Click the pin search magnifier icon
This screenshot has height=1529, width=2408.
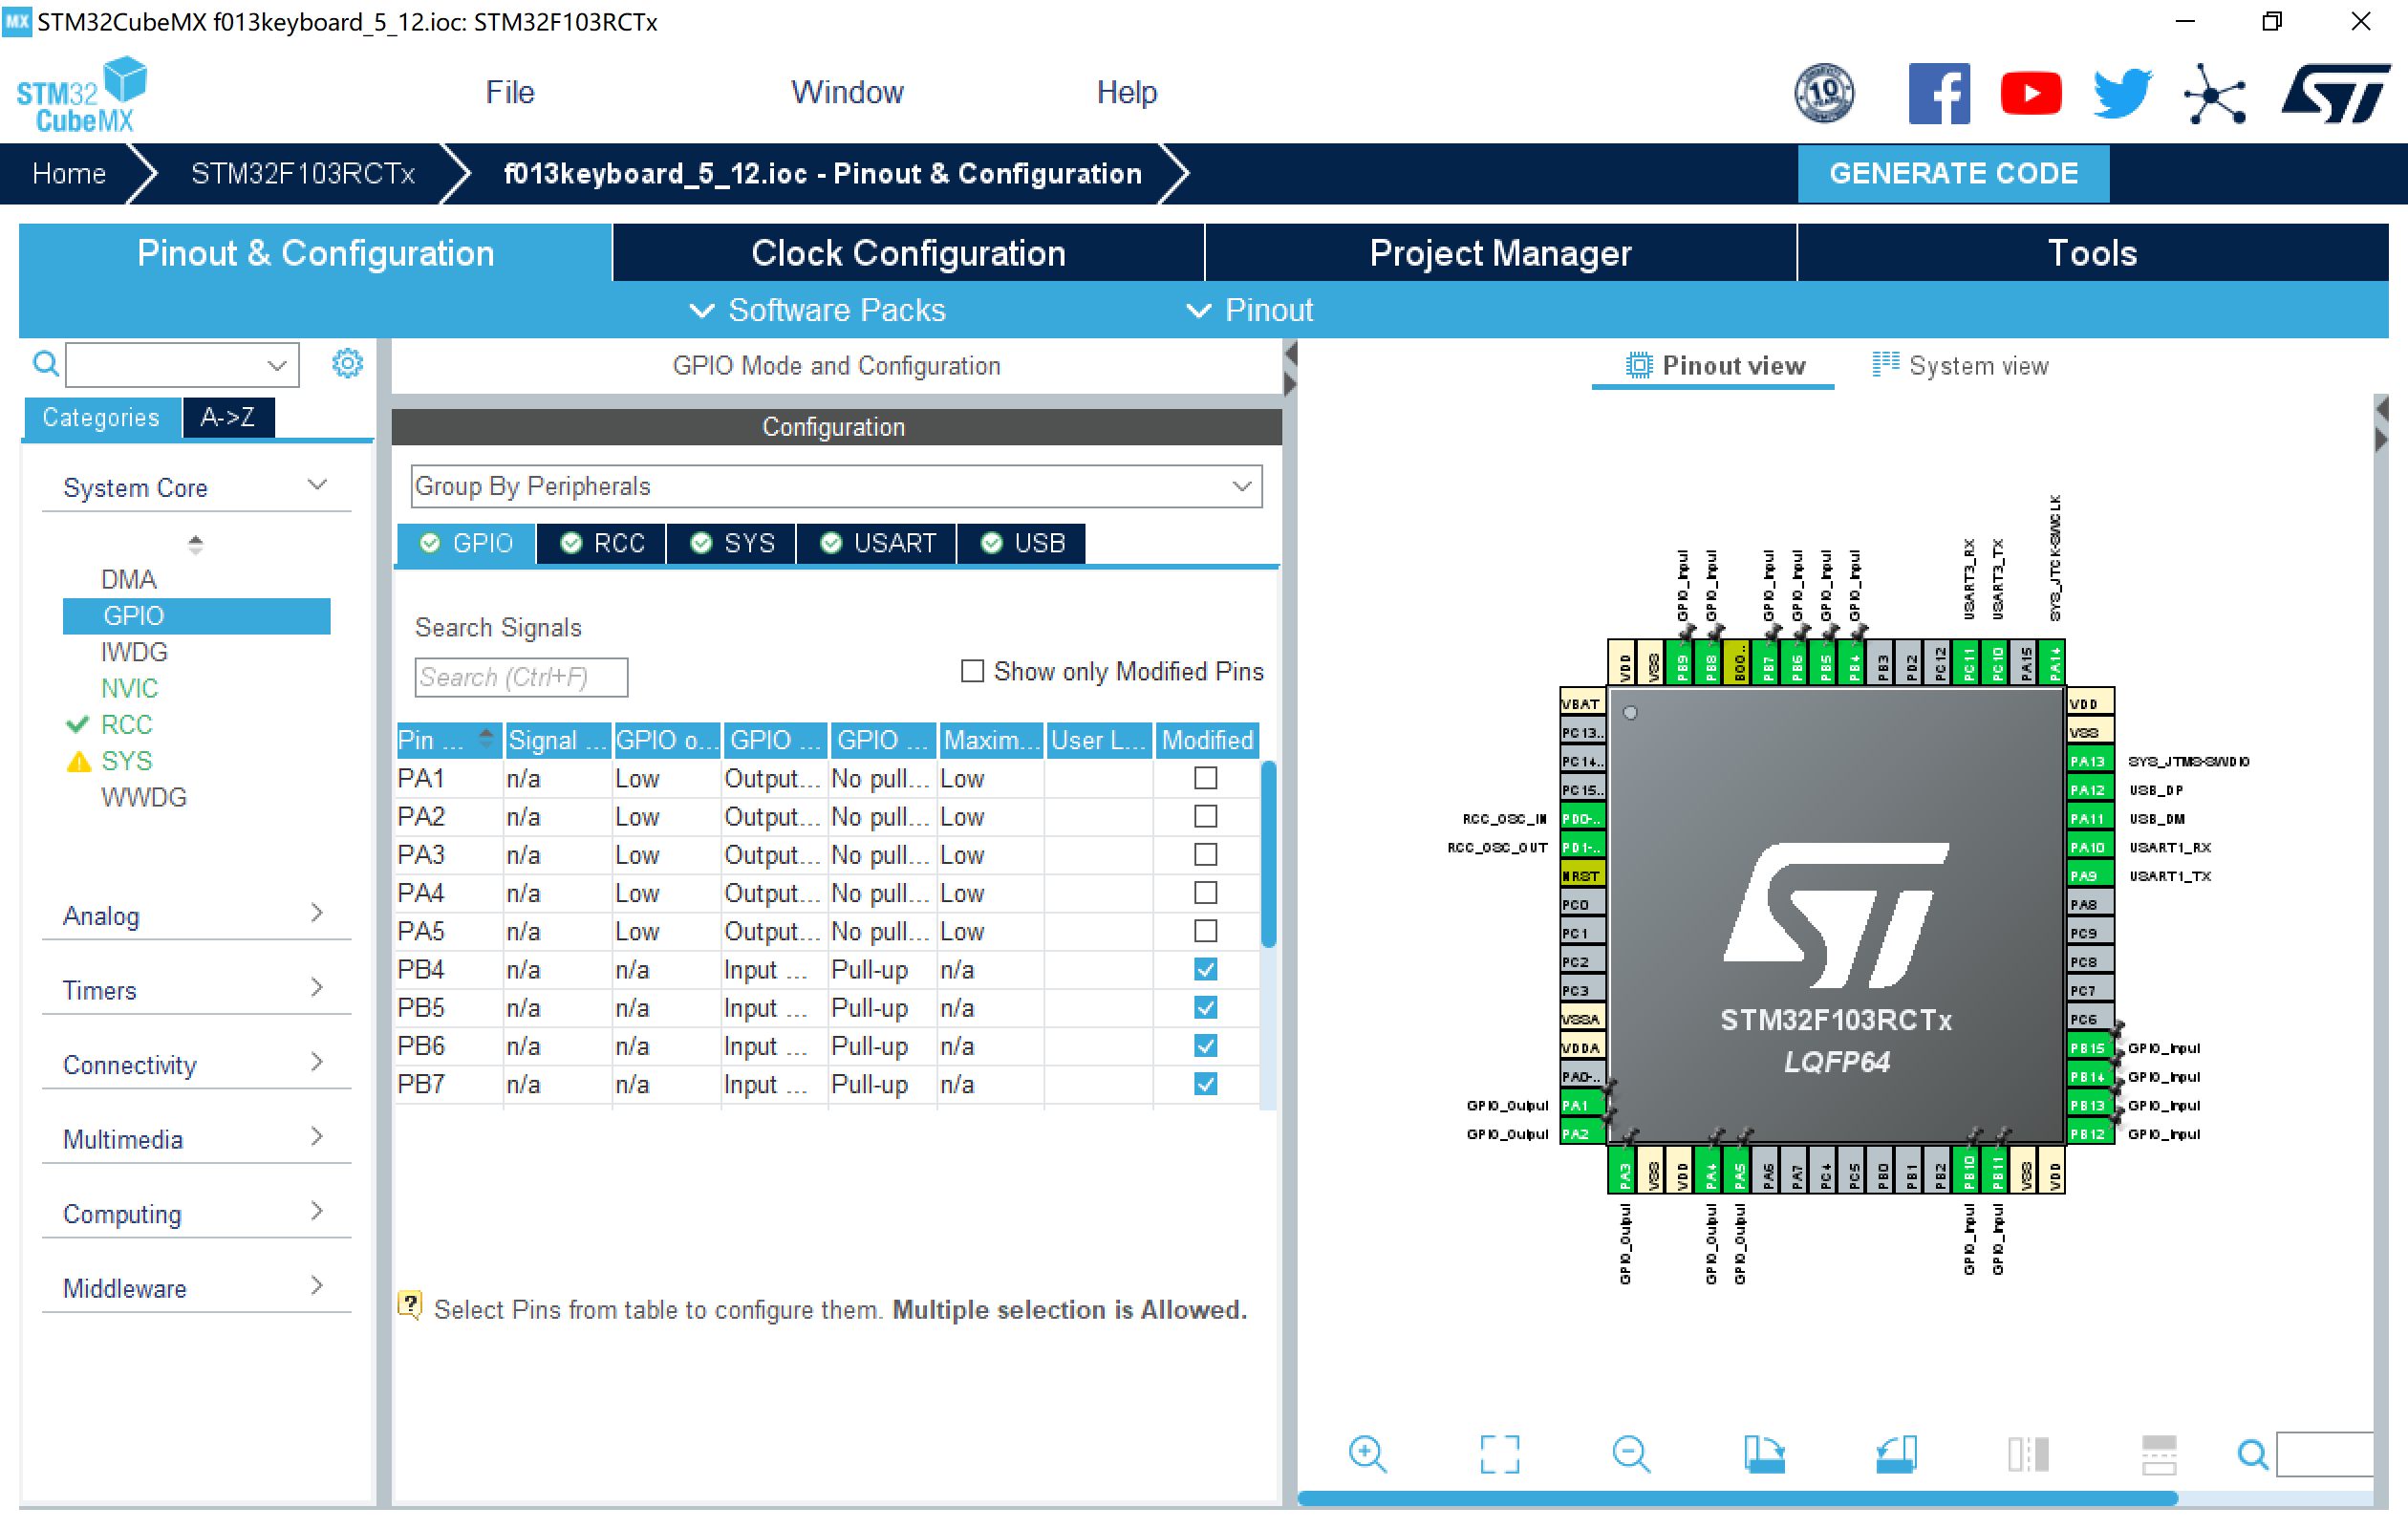2252,1453
